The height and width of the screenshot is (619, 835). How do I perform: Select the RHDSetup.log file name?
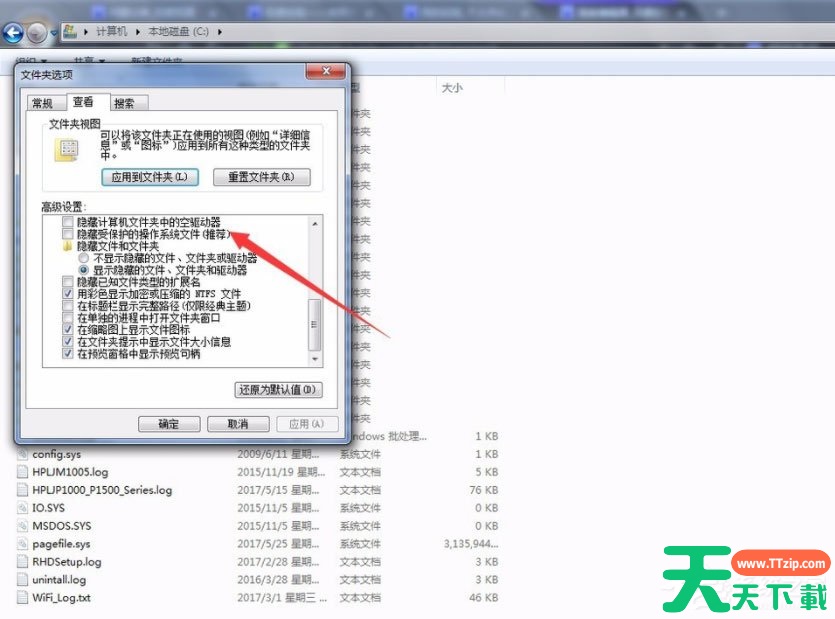[67, 561]
